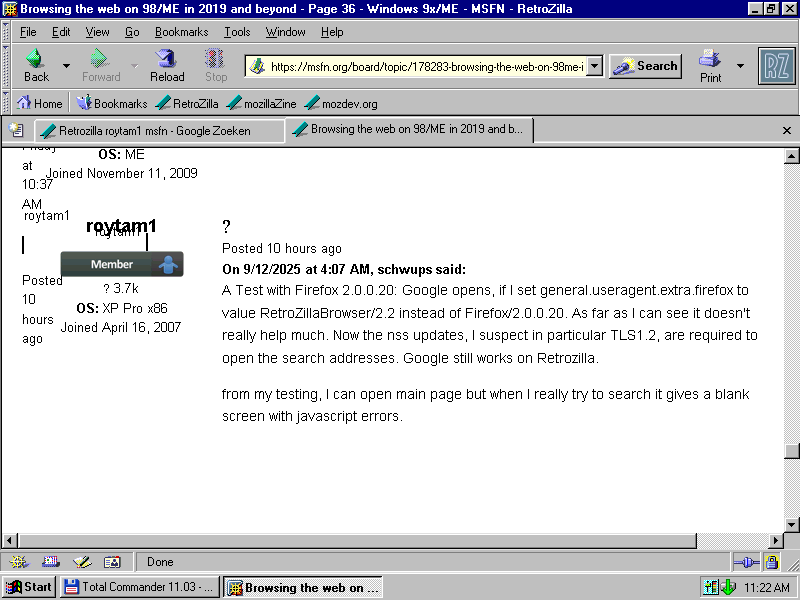Image resolution: width=800 pixels, height=600 pixels.
Task: Expand the URL bar history dropdown
Action: point(595,66)
